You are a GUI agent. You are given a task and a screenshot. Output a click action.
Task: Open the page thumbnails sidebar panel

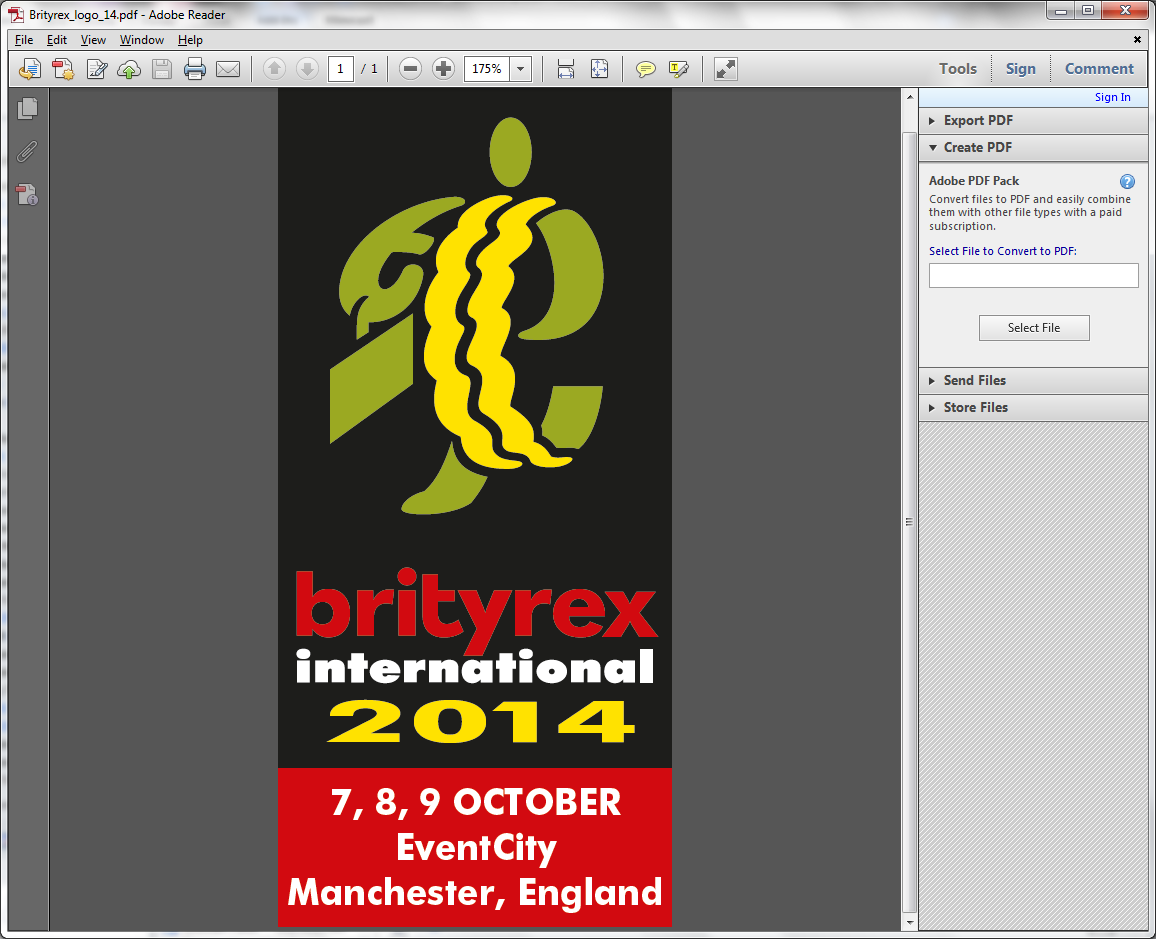(x=27, y=109)
